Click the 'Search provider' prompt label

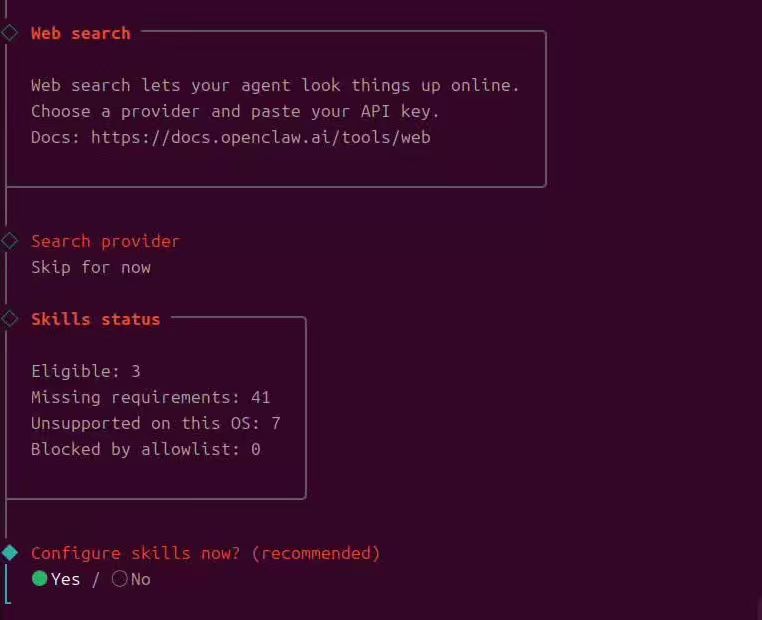[x=105, y=241]
